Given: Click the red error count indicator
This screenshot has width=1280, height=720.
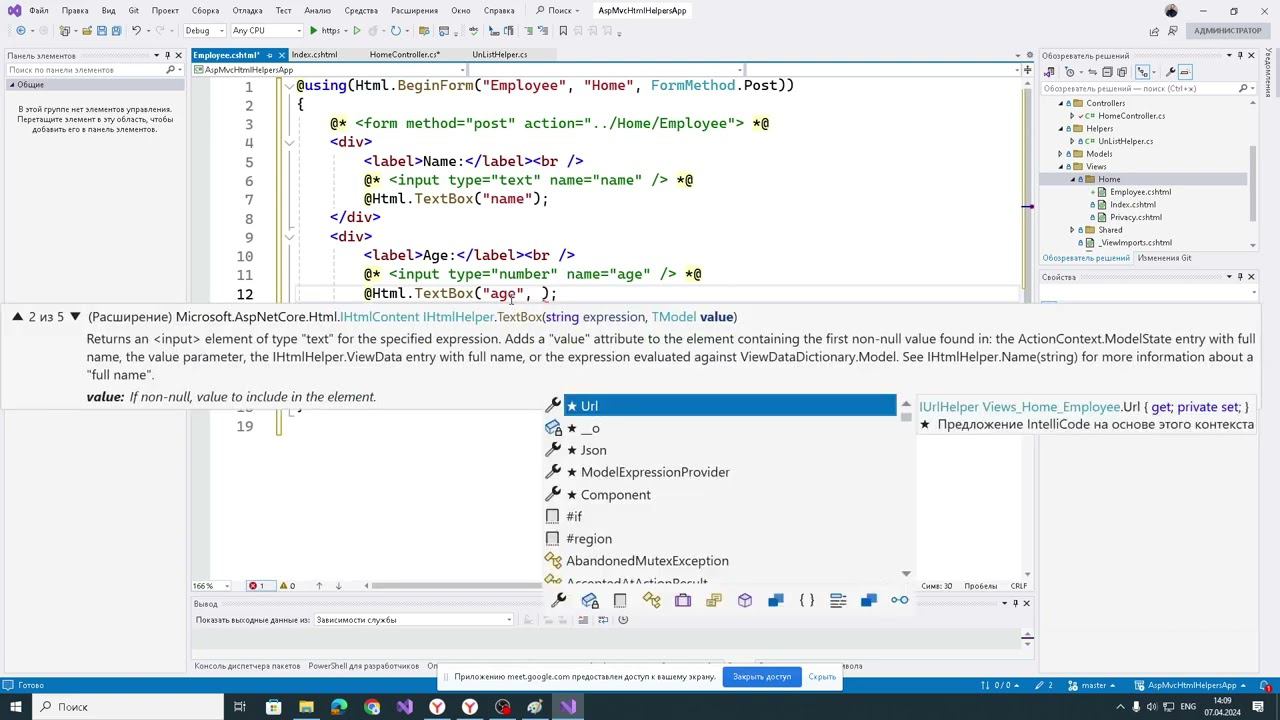Looking at the screenshot, I should click(257, 586).
